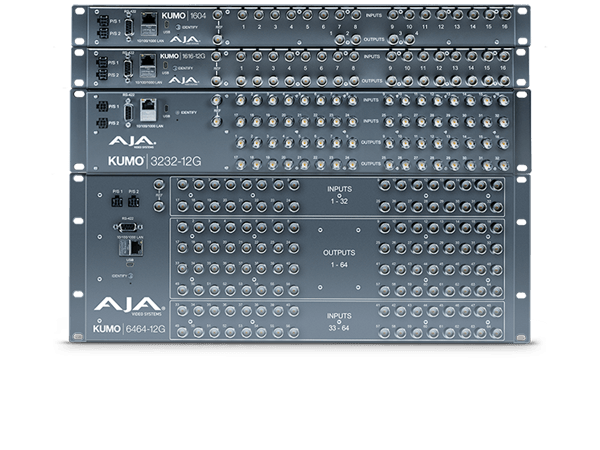Image resolution: width=600 pixels, height=450 pixels.
Task: Select the LAN Ethernet port on the KUMO 1604
Action: [149, 23]
